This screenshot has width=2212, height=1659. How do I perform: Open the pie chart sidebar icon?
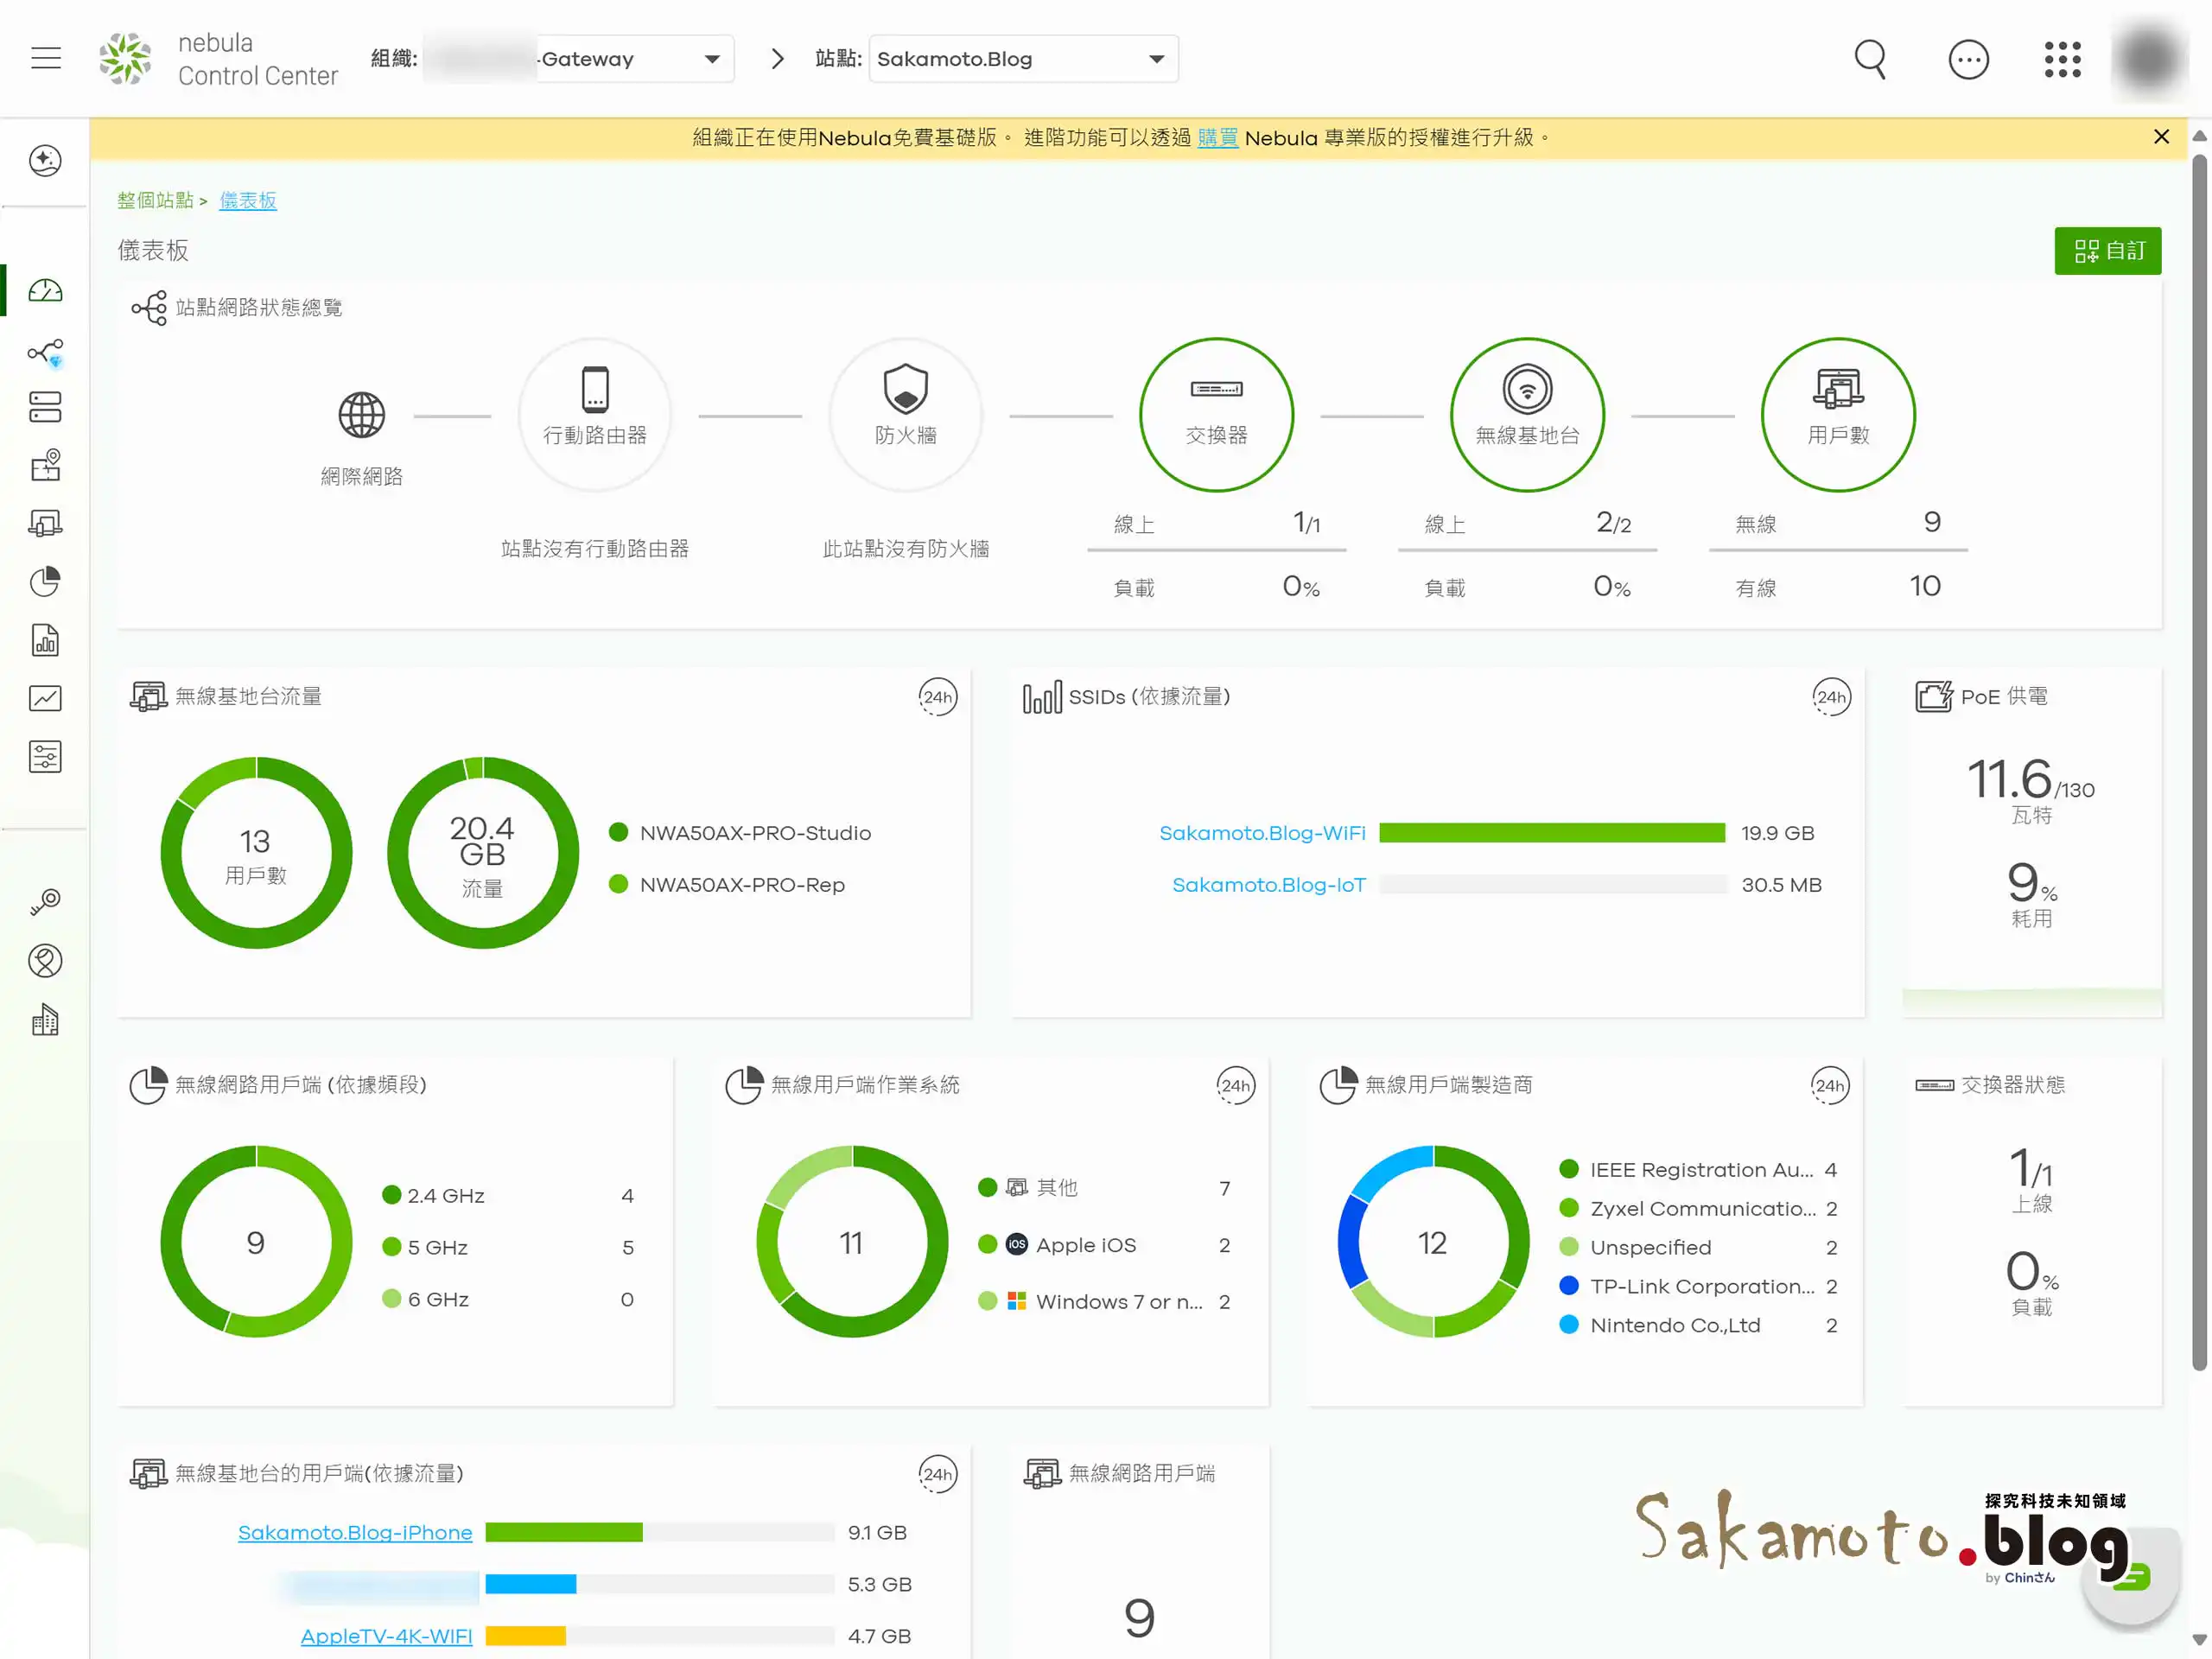[x=45, y=582]
